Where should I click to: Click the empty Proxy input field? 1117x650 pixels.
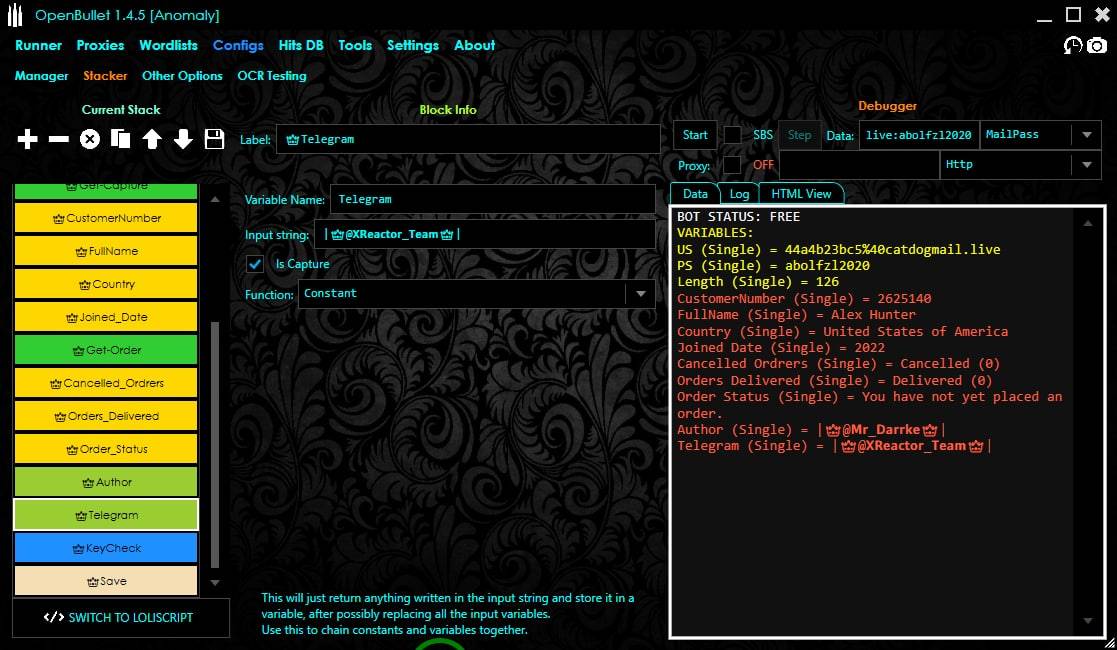(x=859, y=165)
